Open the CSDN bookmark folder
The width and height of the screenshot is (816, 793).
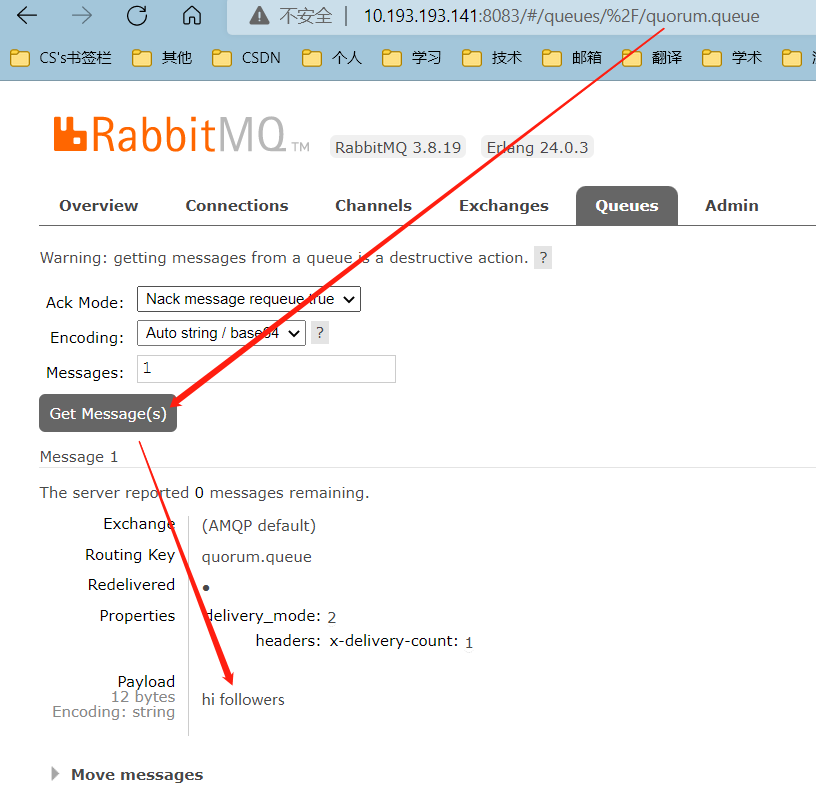[246, 57]
